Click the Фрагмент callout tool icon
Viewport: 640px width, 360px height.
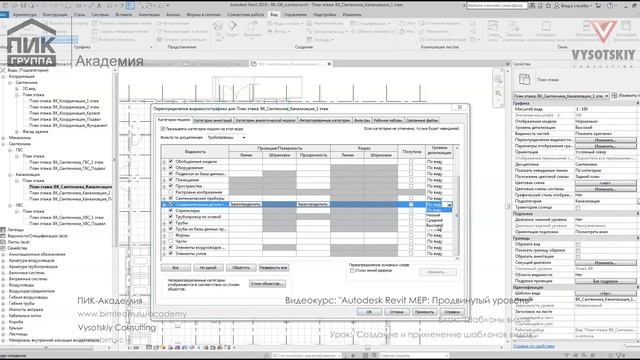click(252, 26)
